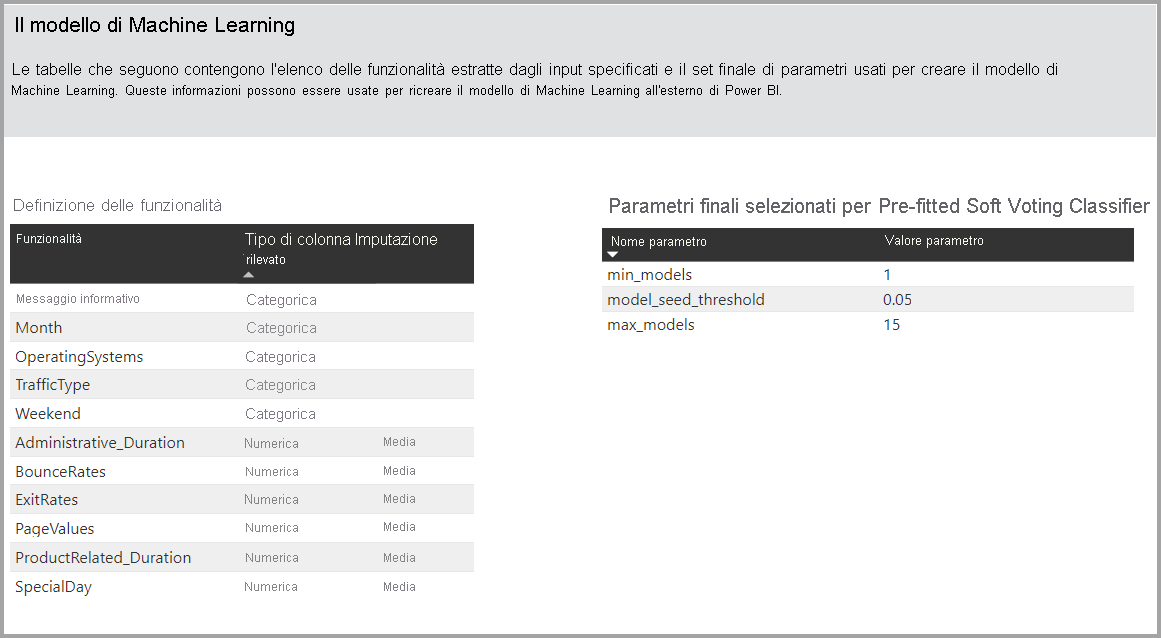Select the min_models parameter name

pyautogui.click(x=649, y=275)
